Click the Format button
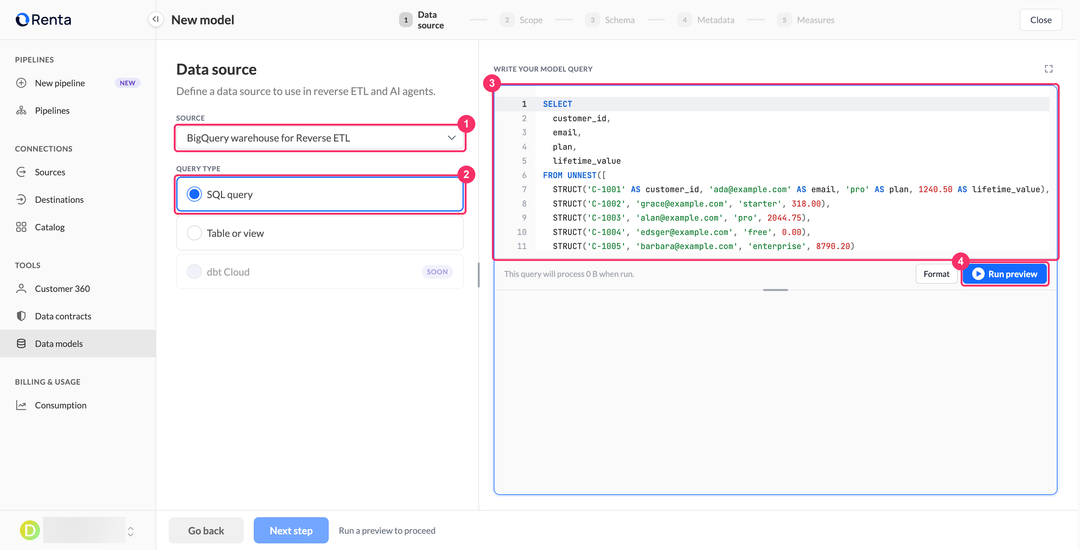Image resolution: width=1080 pixels, height=550 pixels. 936,274
